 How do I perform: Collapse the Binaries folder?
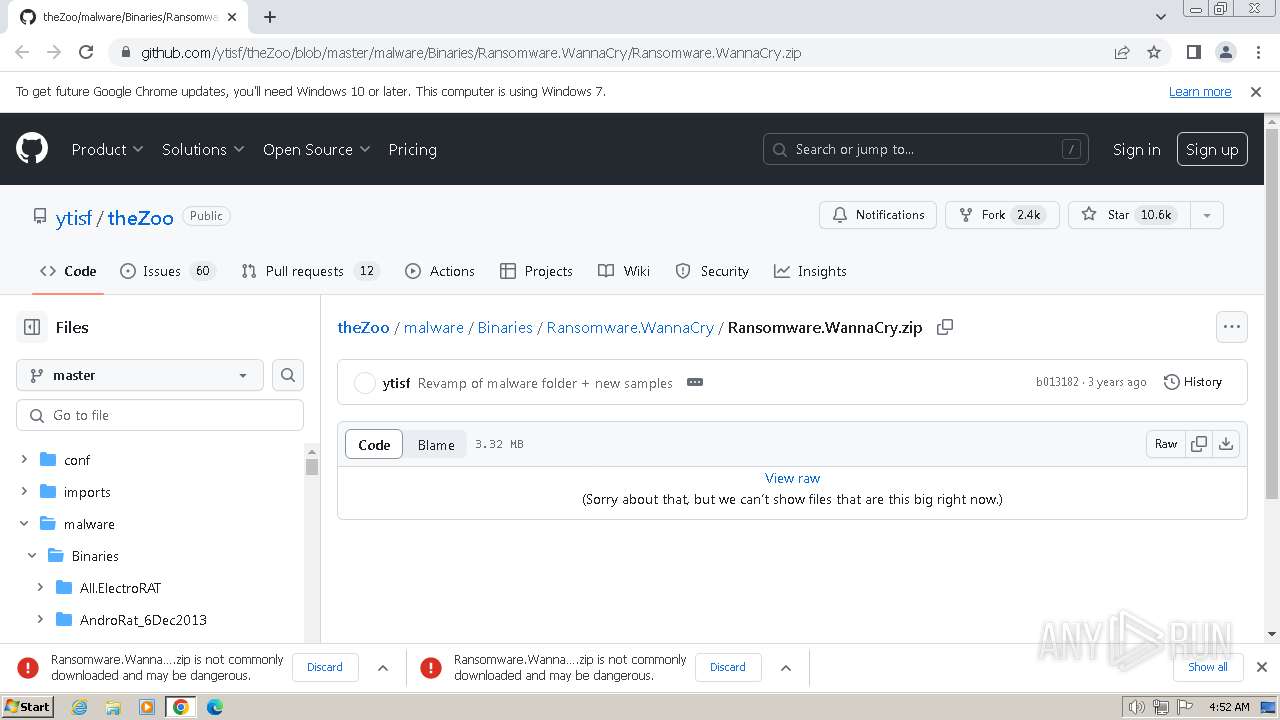click(32, 556)
